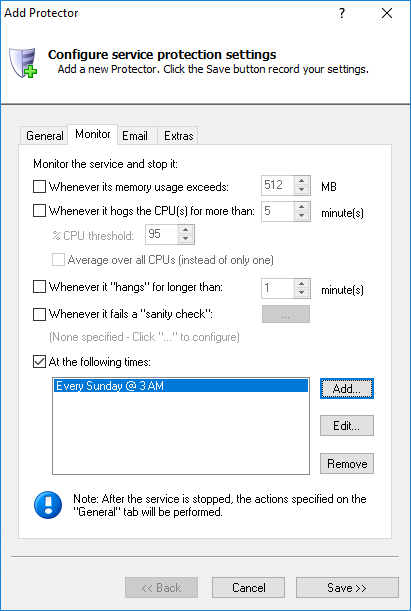
Task: Click the Edit... schedule button
Action: pos(347,426)
